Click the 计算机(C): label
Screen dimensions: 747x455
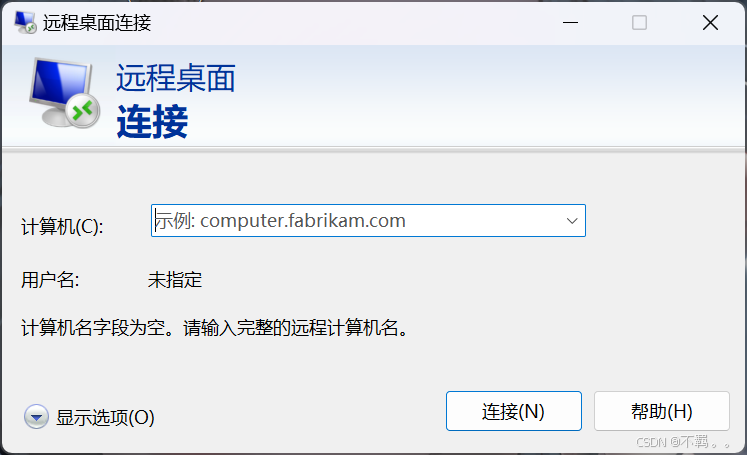[x=62, y=226]
